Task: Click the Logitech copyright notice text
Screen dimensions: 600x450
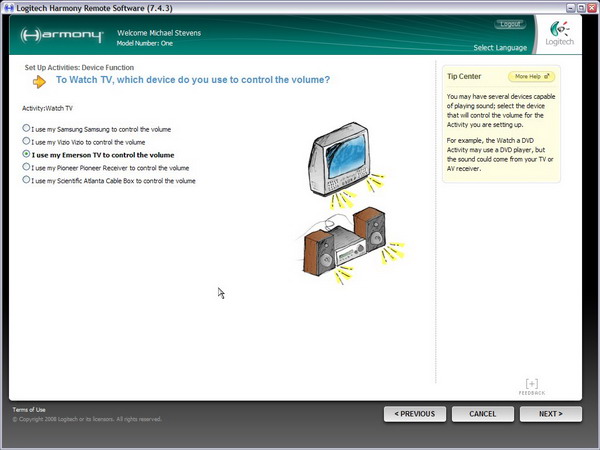Action: (87, 419)
